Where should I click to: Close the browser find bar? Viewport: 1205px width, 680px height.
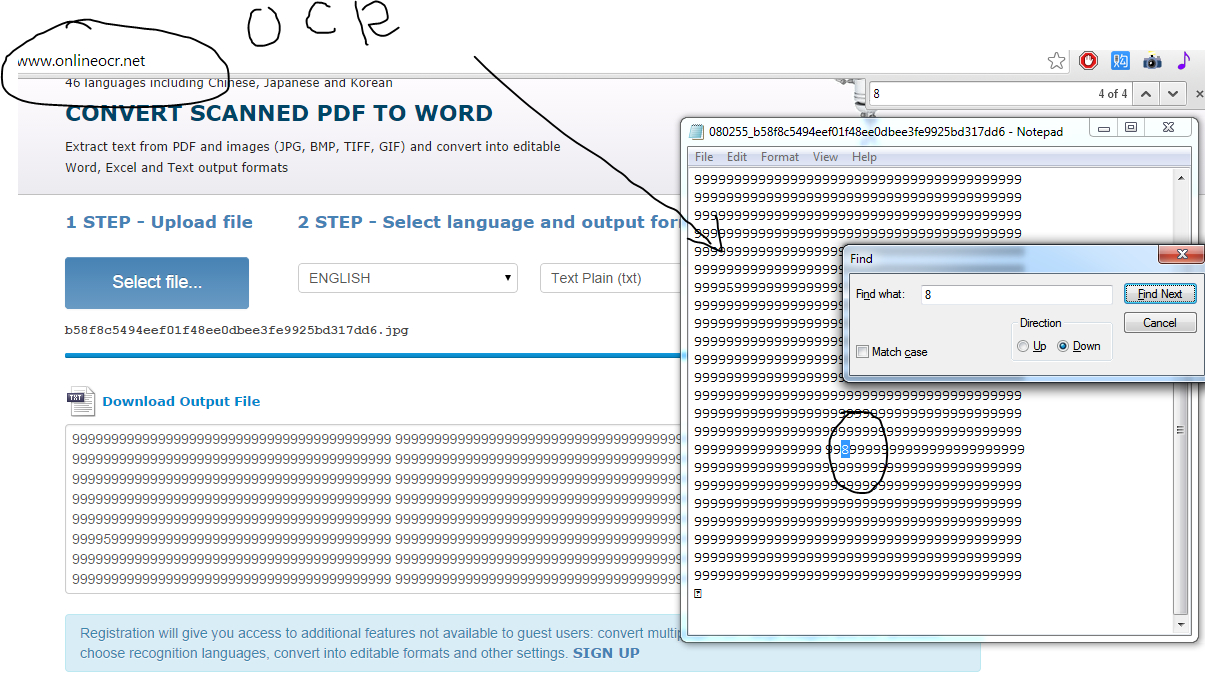click(x=1197, y=94)
